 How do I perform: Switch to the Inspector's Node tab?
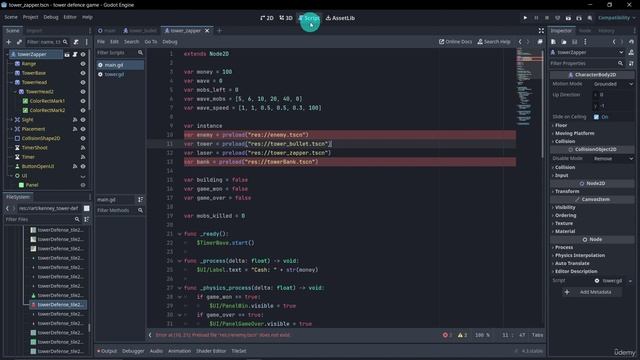(585, 31)
